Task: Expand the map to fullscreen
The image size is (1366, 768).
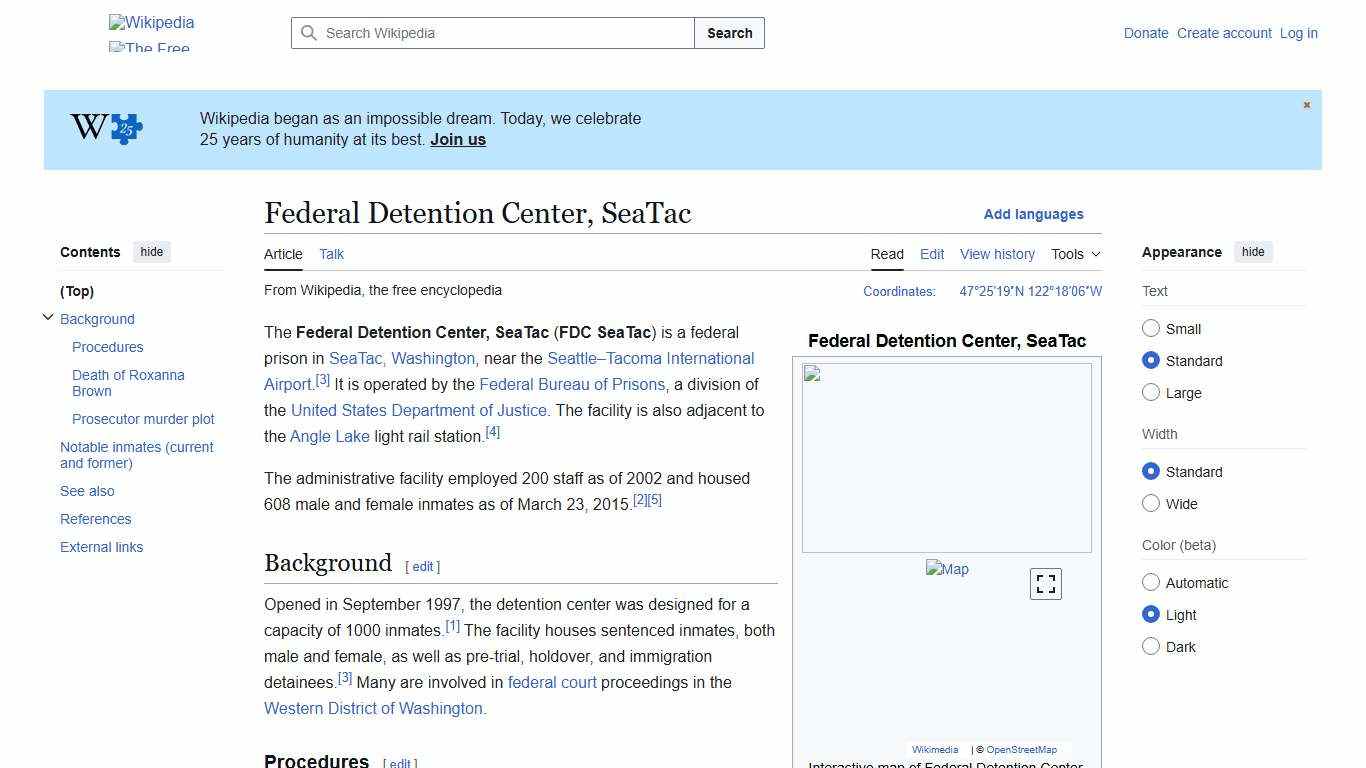Action: point(1045,583)
